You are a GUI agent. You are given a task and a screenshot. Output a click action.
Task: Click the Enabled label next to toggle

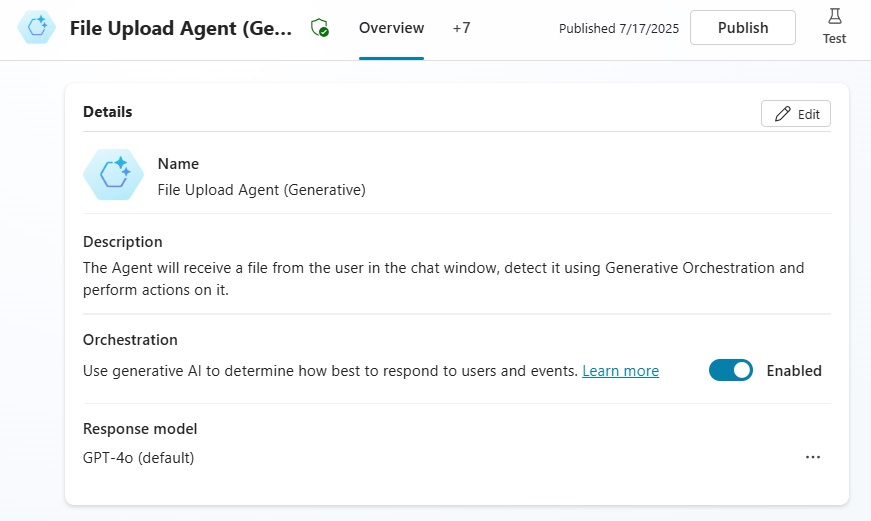pos(794,370)
